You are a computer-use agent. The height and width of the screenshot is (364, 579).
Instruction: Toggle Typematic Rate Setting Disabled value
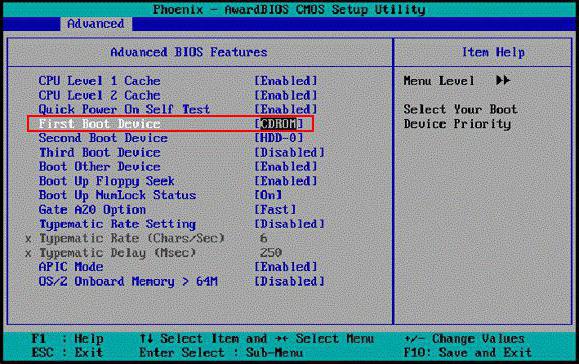pos(290,224)
